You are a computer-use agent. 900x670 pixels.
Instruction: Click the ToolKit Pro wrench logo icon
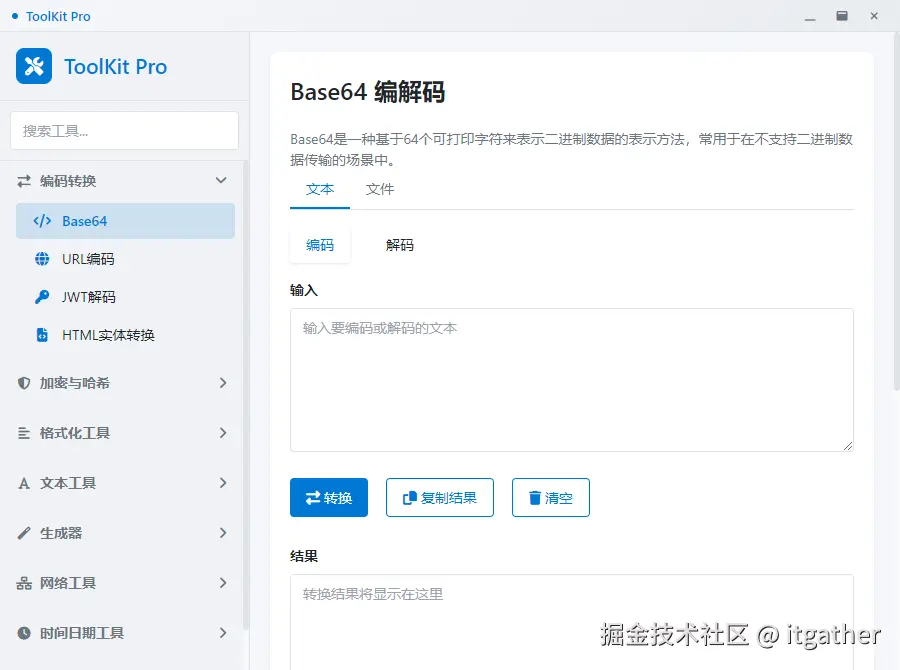click(34, 66)
